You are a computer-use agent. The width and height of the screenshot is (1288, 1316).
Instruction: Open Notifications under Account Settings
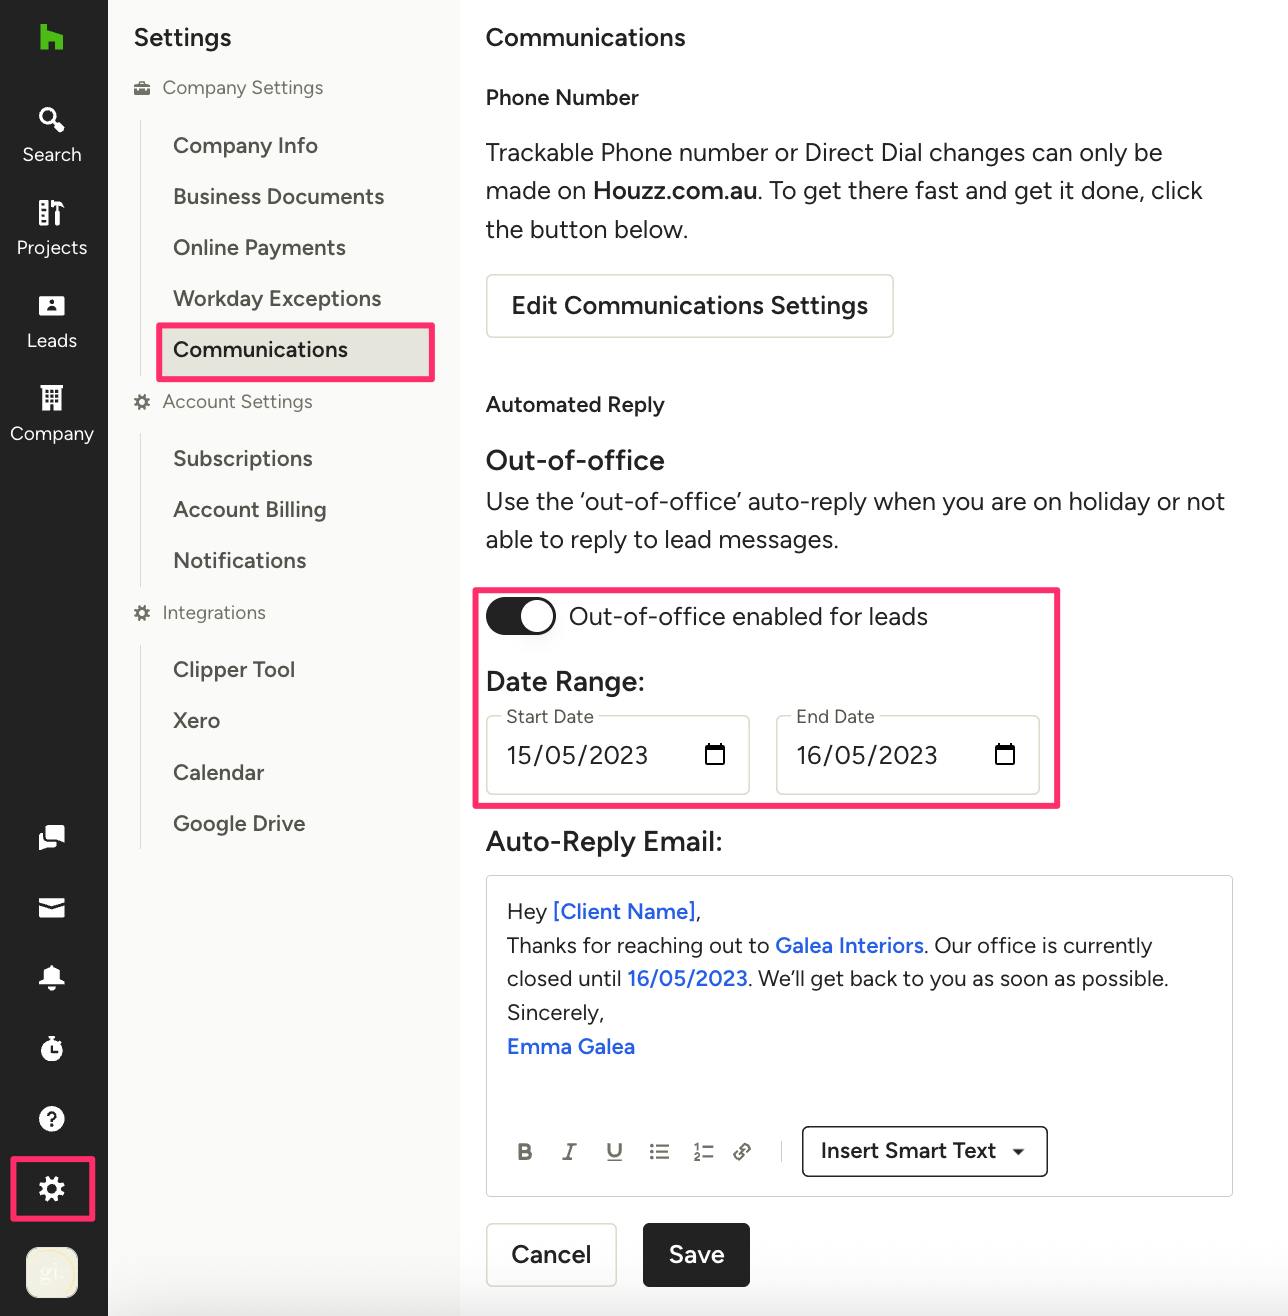tap(240, 560)
